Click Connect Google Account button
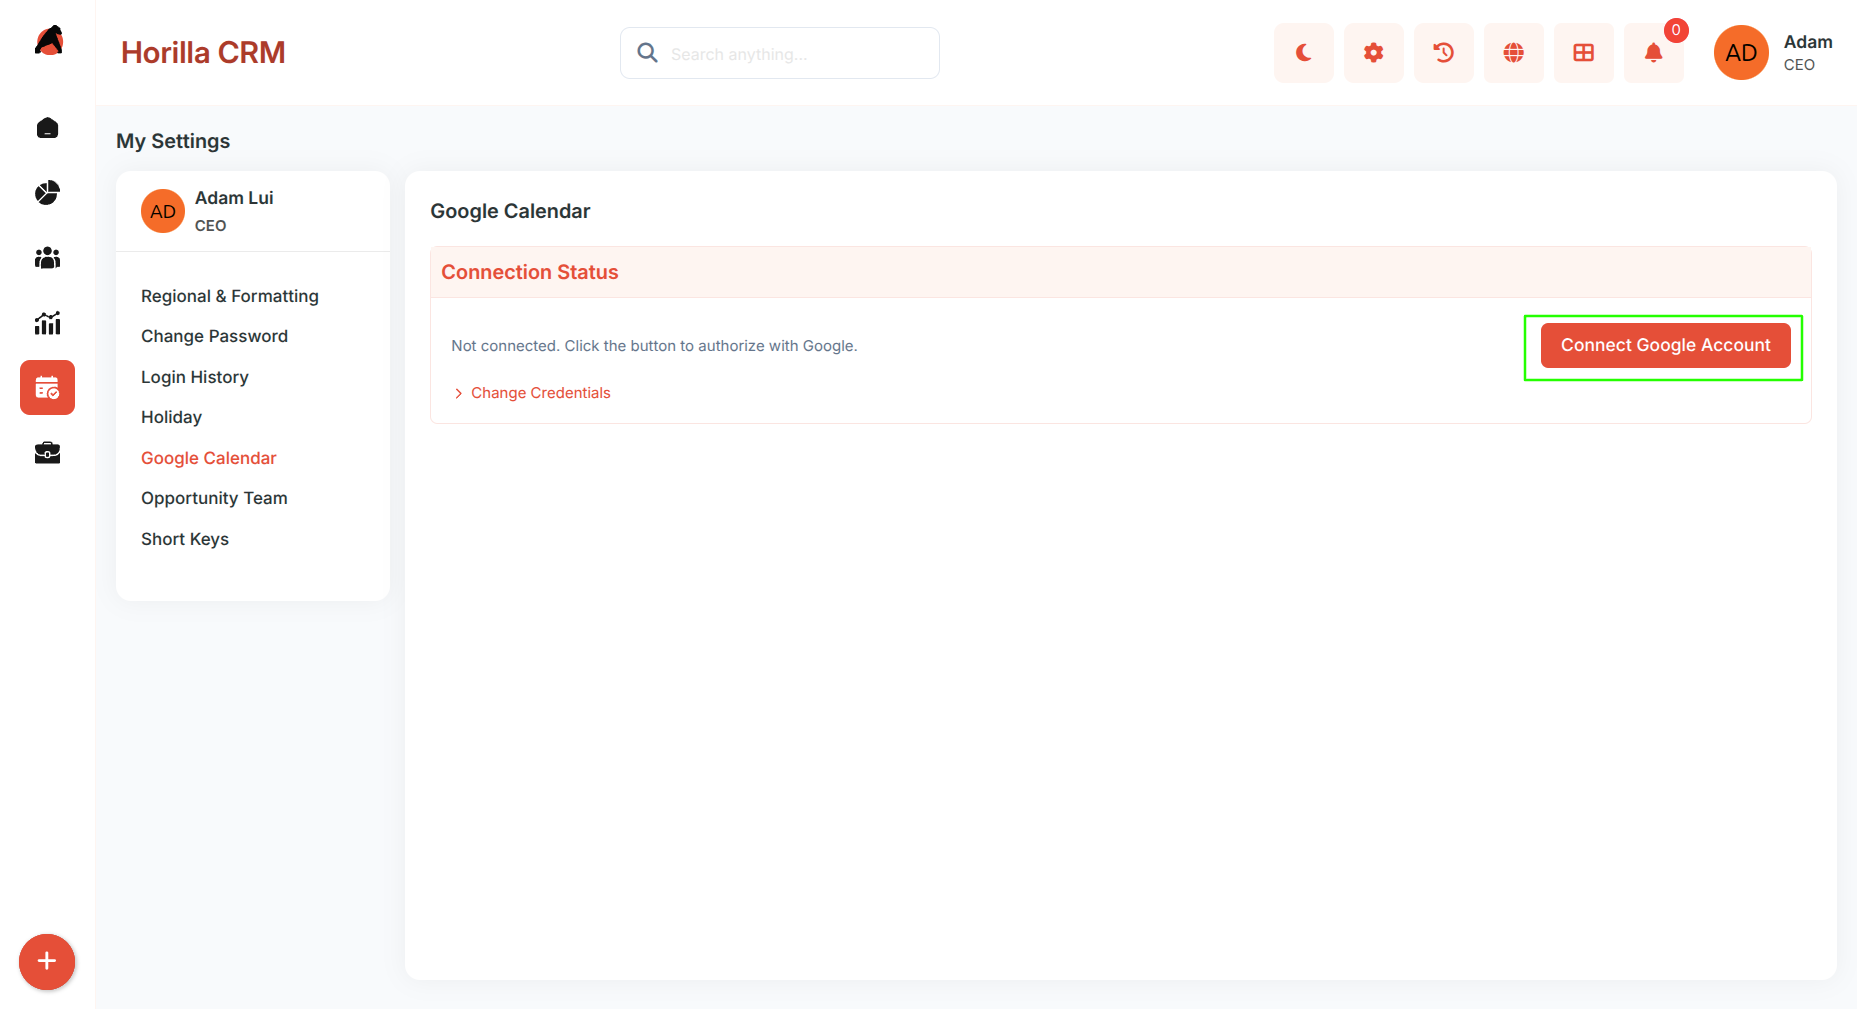 [1665, 345]
